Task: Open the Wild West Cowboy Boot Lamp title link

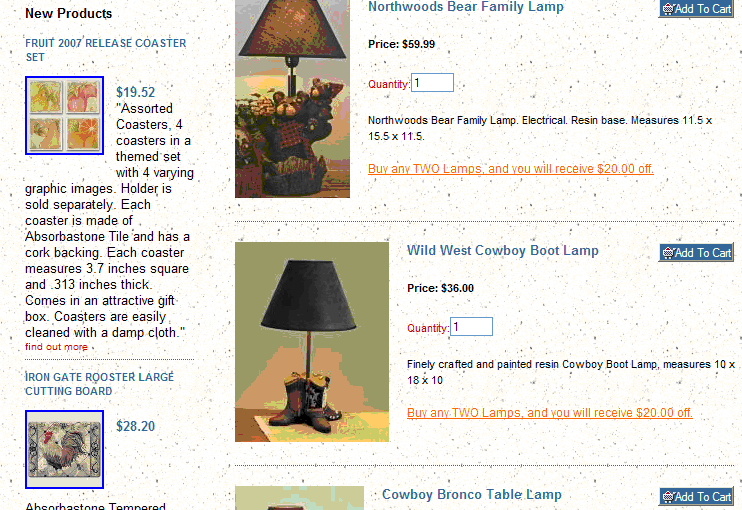Action: pyautogui.click(x=503, y=250)
